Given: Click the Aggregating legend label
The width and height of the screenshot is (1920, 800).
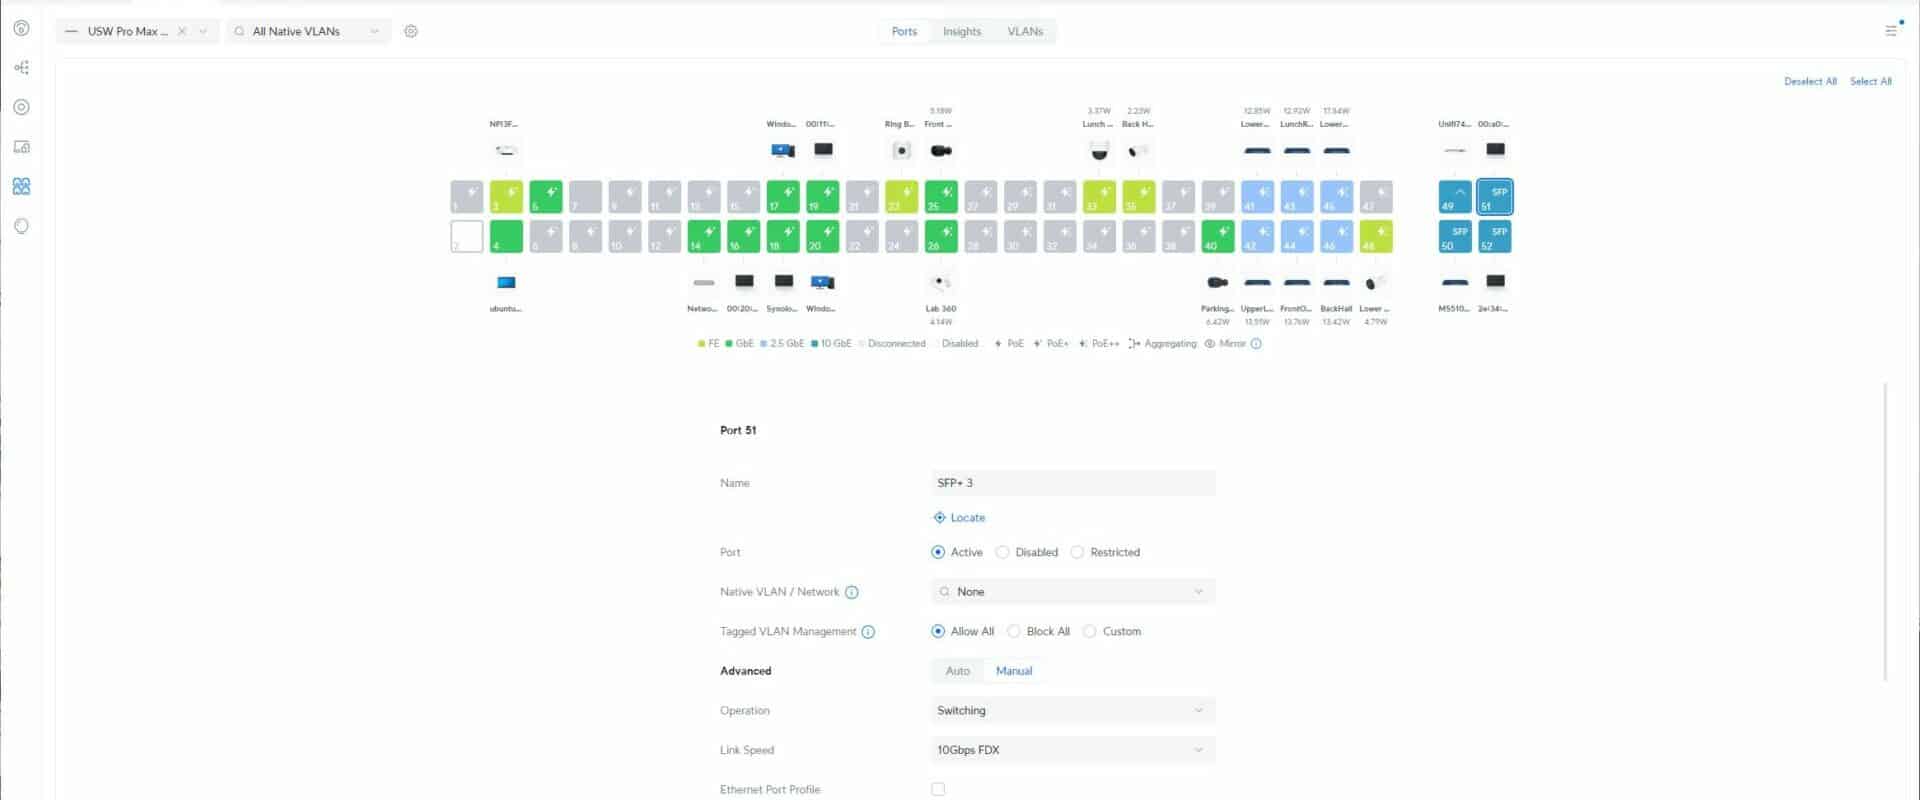Looking at the screenshot, I should 1170,343.
